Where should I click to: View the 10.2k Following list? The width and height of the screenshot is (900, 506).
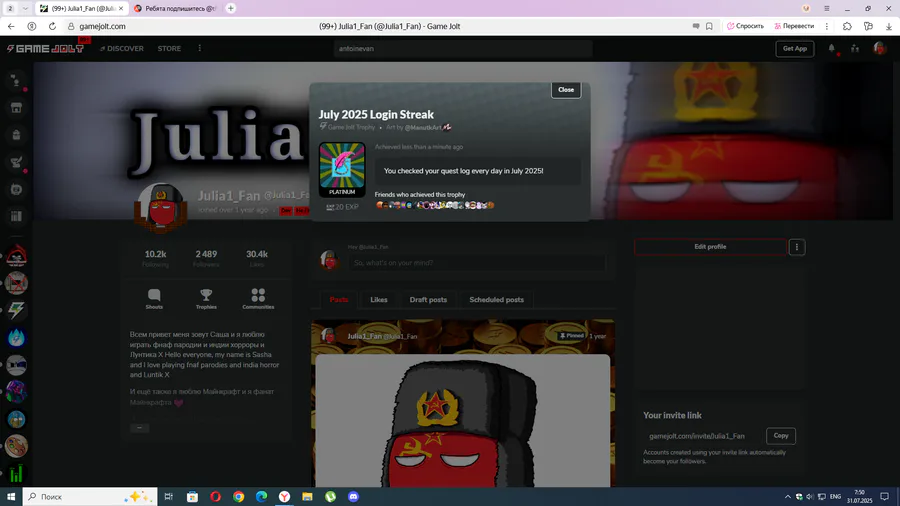pos(156,258)
